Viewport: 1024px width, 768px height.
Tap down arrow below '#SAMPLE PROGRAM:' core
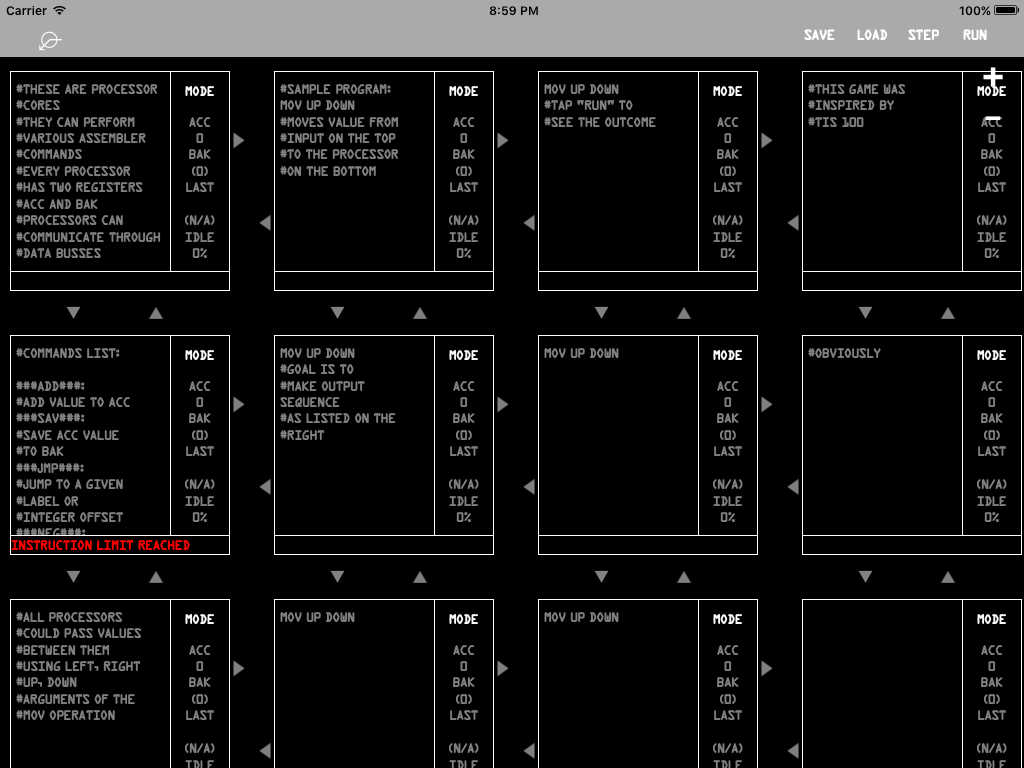coord(337,313)
